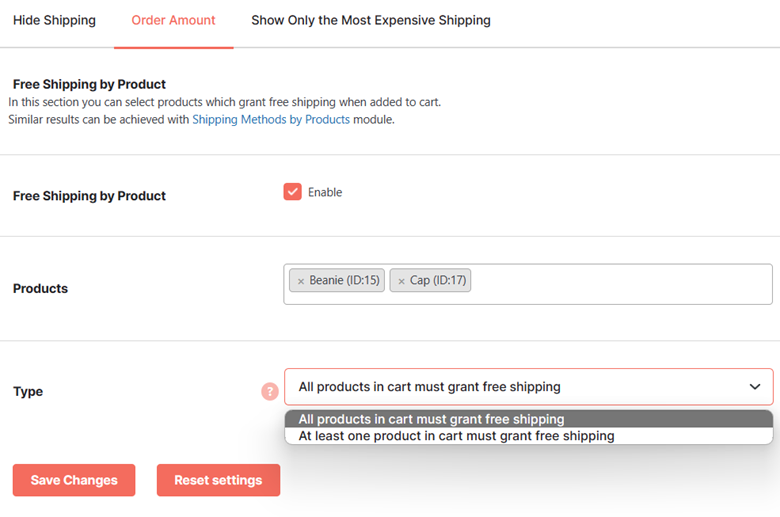The image size is (780, 517).
Task: Select the Beanie (ID:15) tag text
Action: point(344,280)
